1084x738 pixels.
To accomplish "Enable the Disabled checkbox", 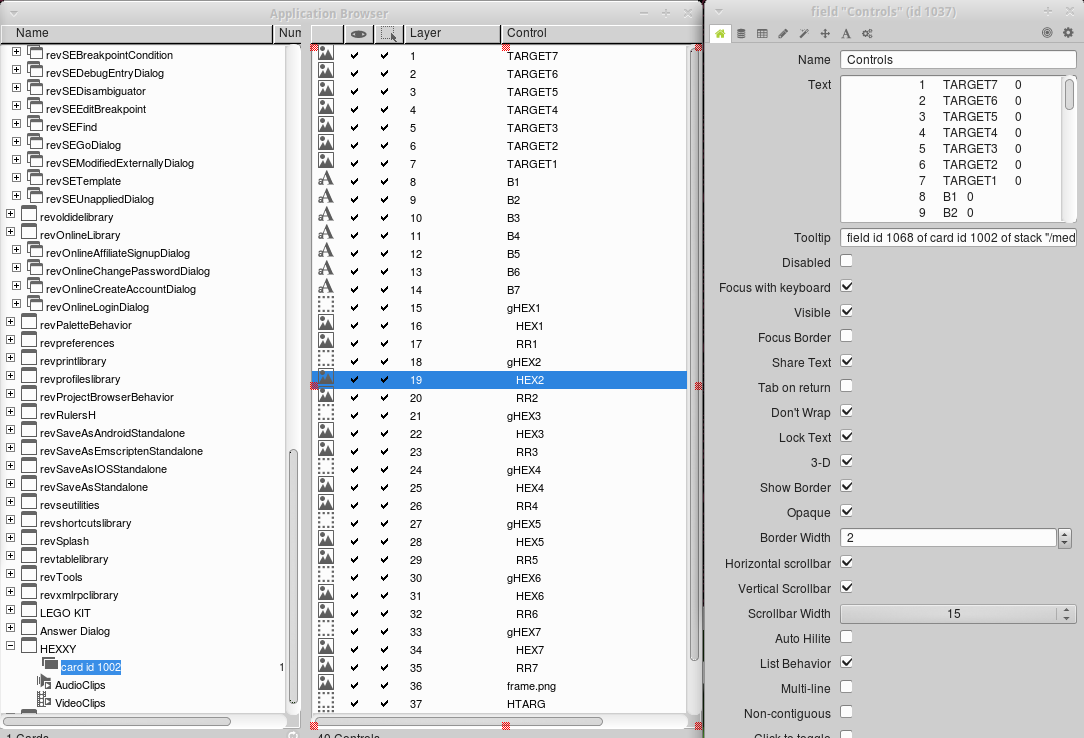I will pyautogui.click(x=847, y=262).
